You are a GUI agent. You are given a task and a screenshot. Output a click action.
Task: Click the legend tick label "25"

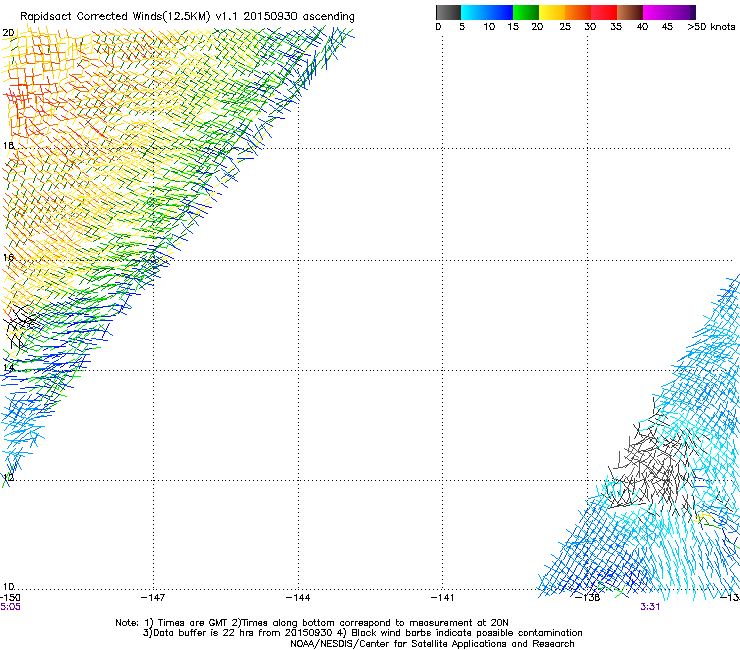(565, 27)
